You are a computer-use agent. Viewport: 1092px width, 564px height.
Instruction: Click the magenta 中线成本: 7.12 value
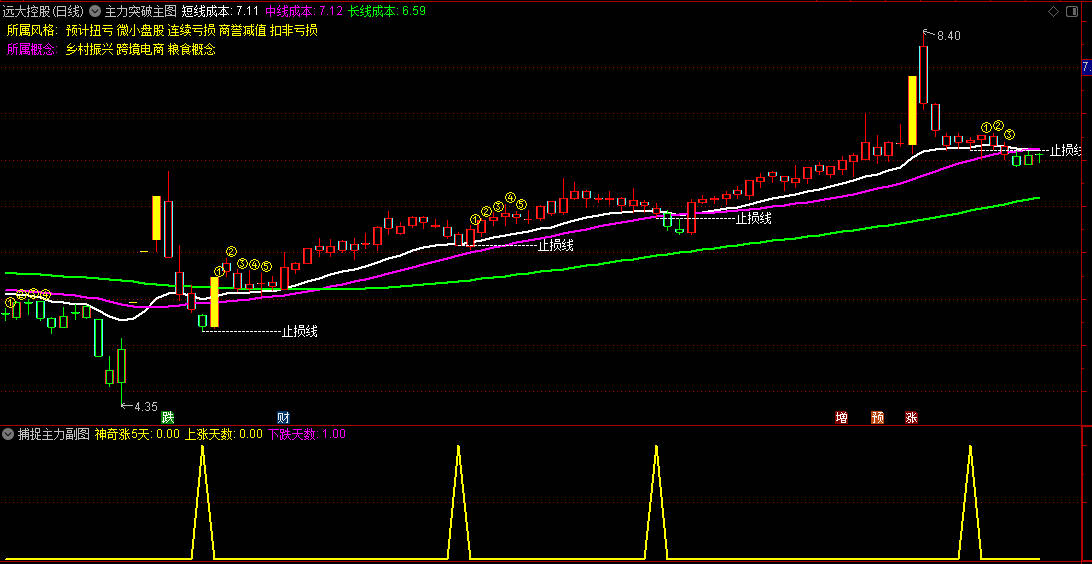(x=304, y=11)
